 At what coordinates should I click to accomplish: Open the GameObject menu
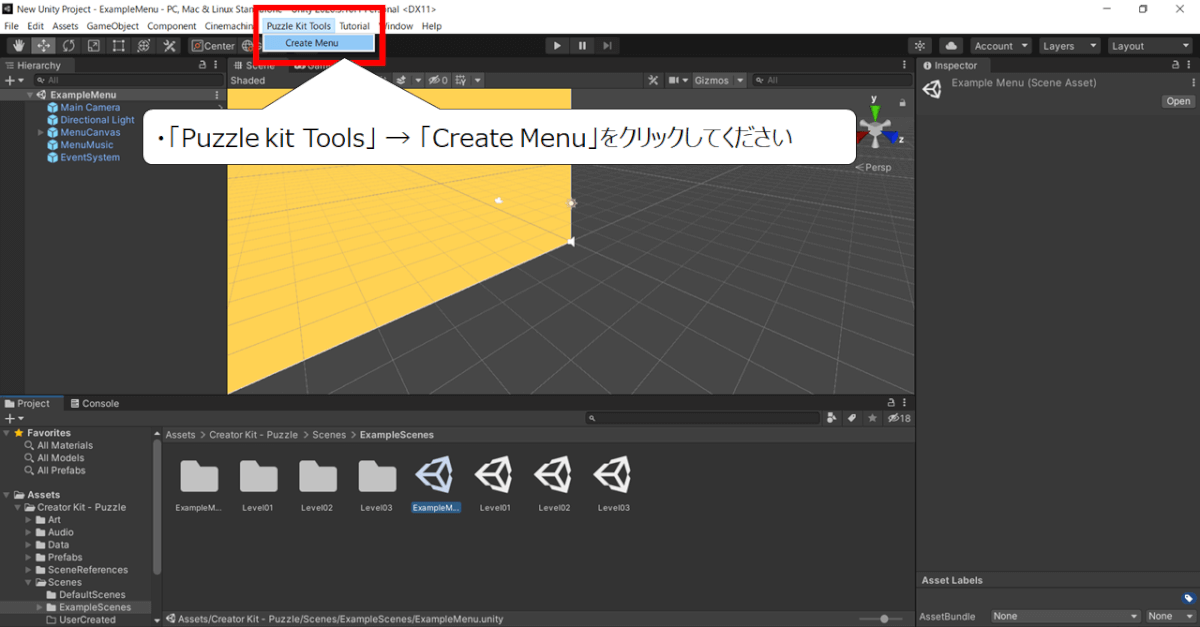(x=113, y=26)
